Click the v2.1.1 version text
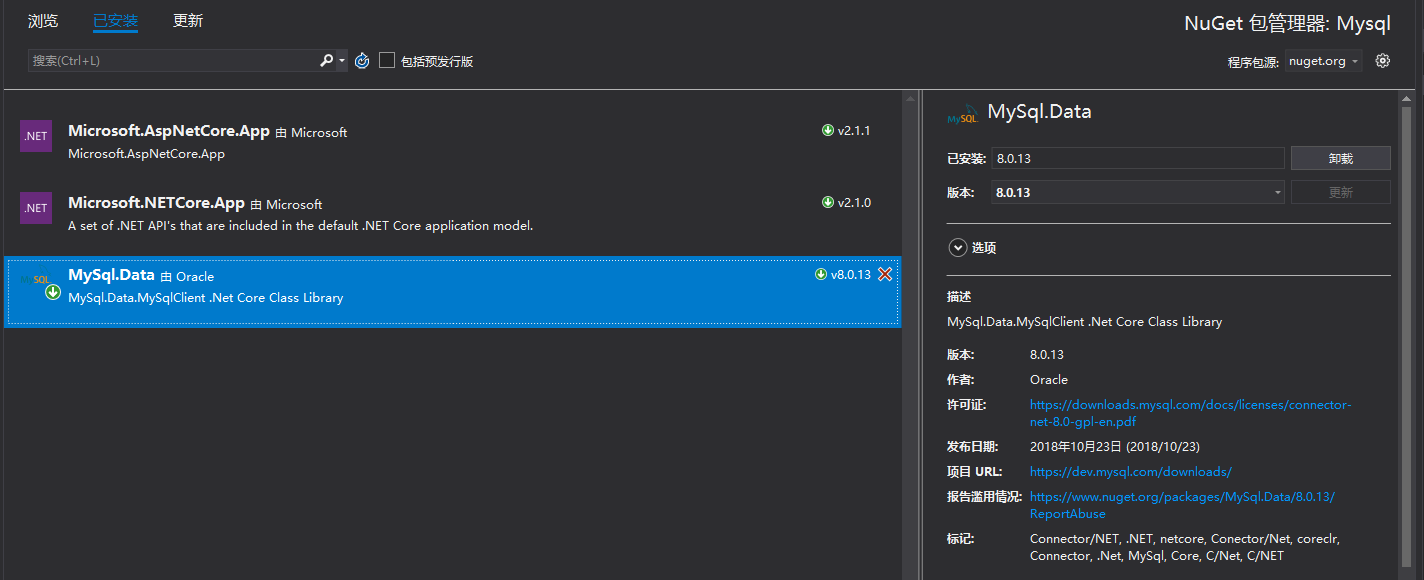The height and width of the screenshot is (580, 1424). click(854, 130)
